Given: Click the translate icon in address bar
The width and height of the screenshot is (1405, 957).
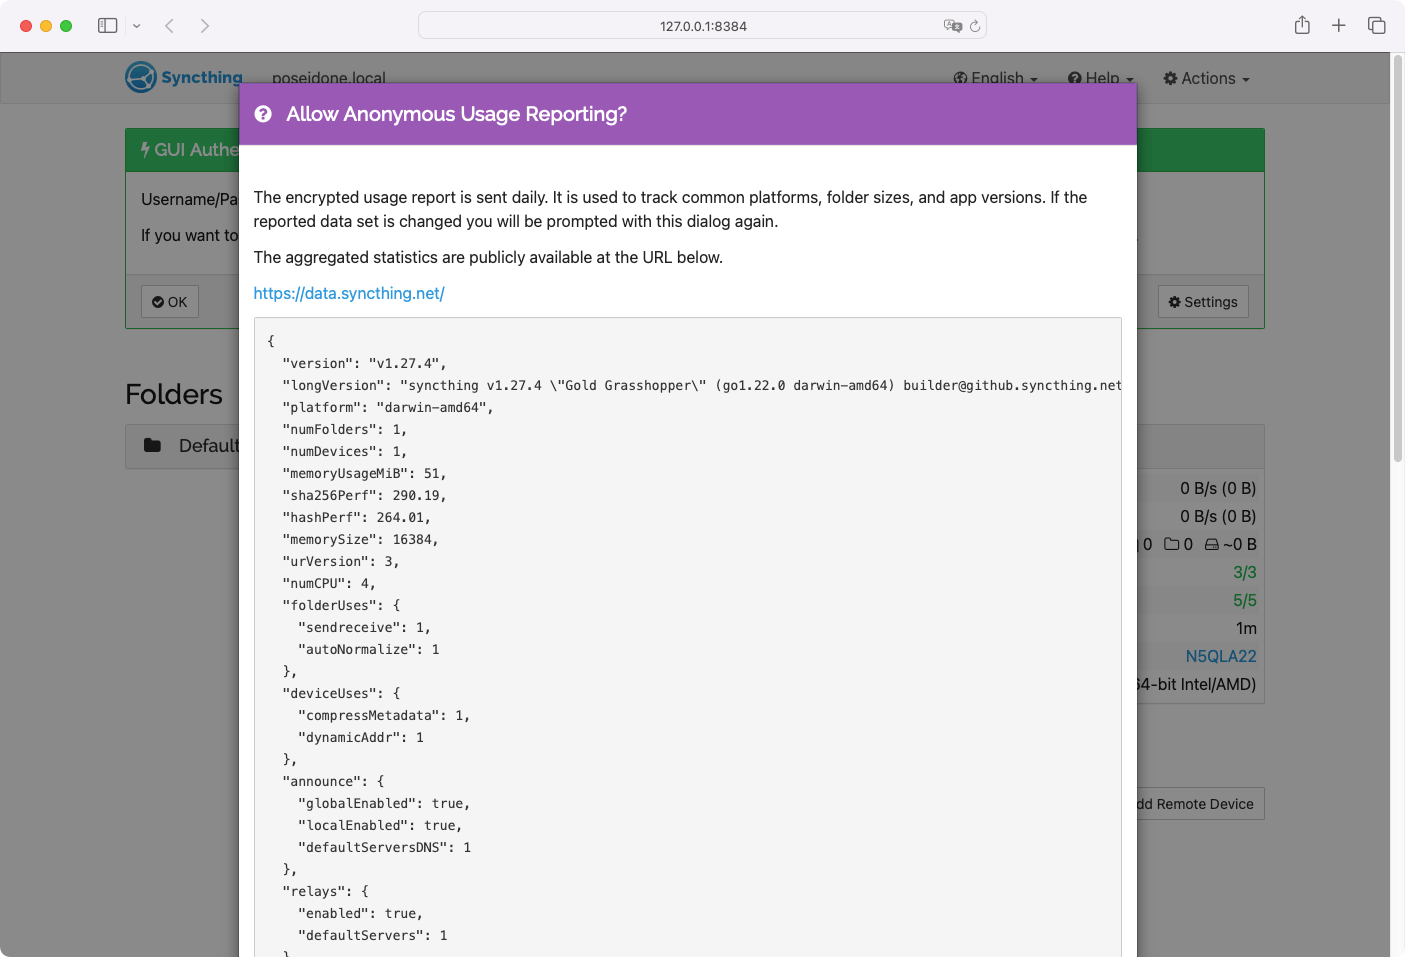Looking at the screenshot, I should tap(952, 26).
